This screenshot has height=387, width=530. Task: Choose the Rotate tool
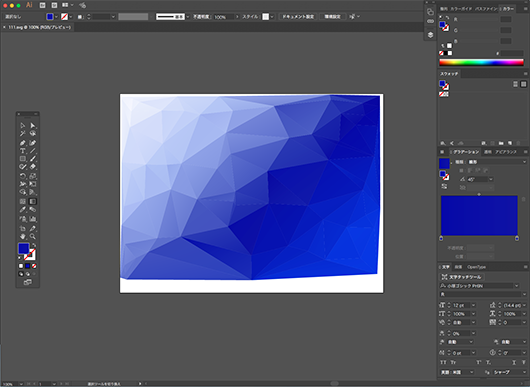23,176
